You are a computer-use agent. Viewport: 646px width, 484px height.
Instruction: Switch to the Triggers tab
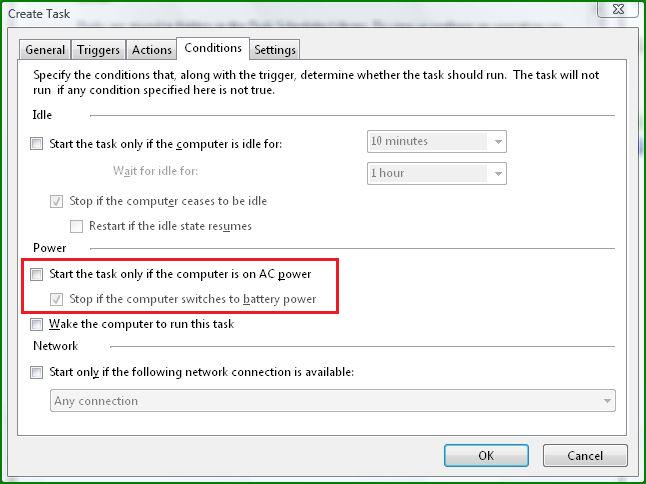point(98,50)
